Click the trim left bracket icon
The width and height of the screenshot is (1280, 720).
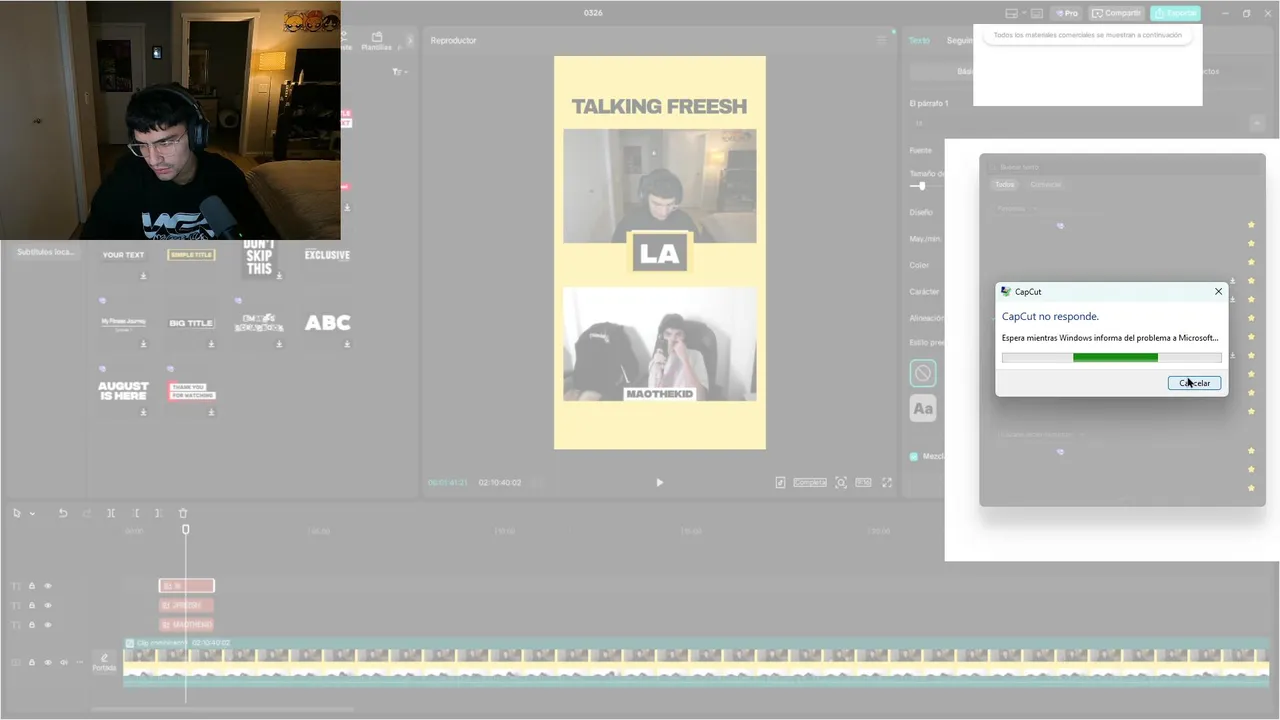point(136,513)
